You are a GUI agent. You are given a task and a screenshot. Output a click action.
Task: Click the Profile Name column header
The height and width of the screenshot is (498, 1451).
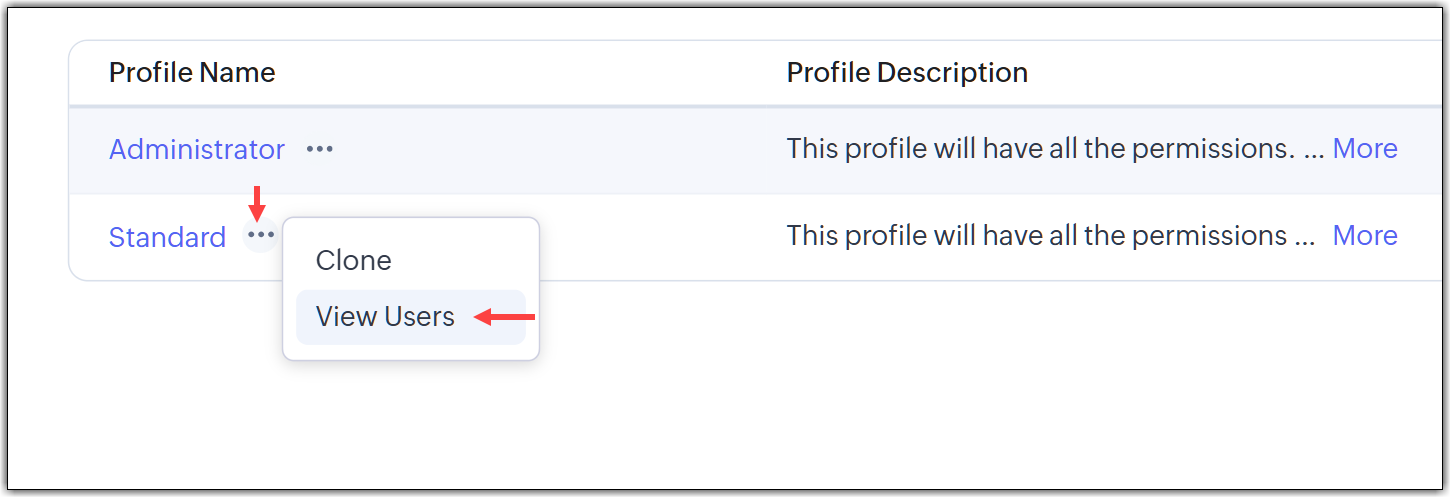192,72
